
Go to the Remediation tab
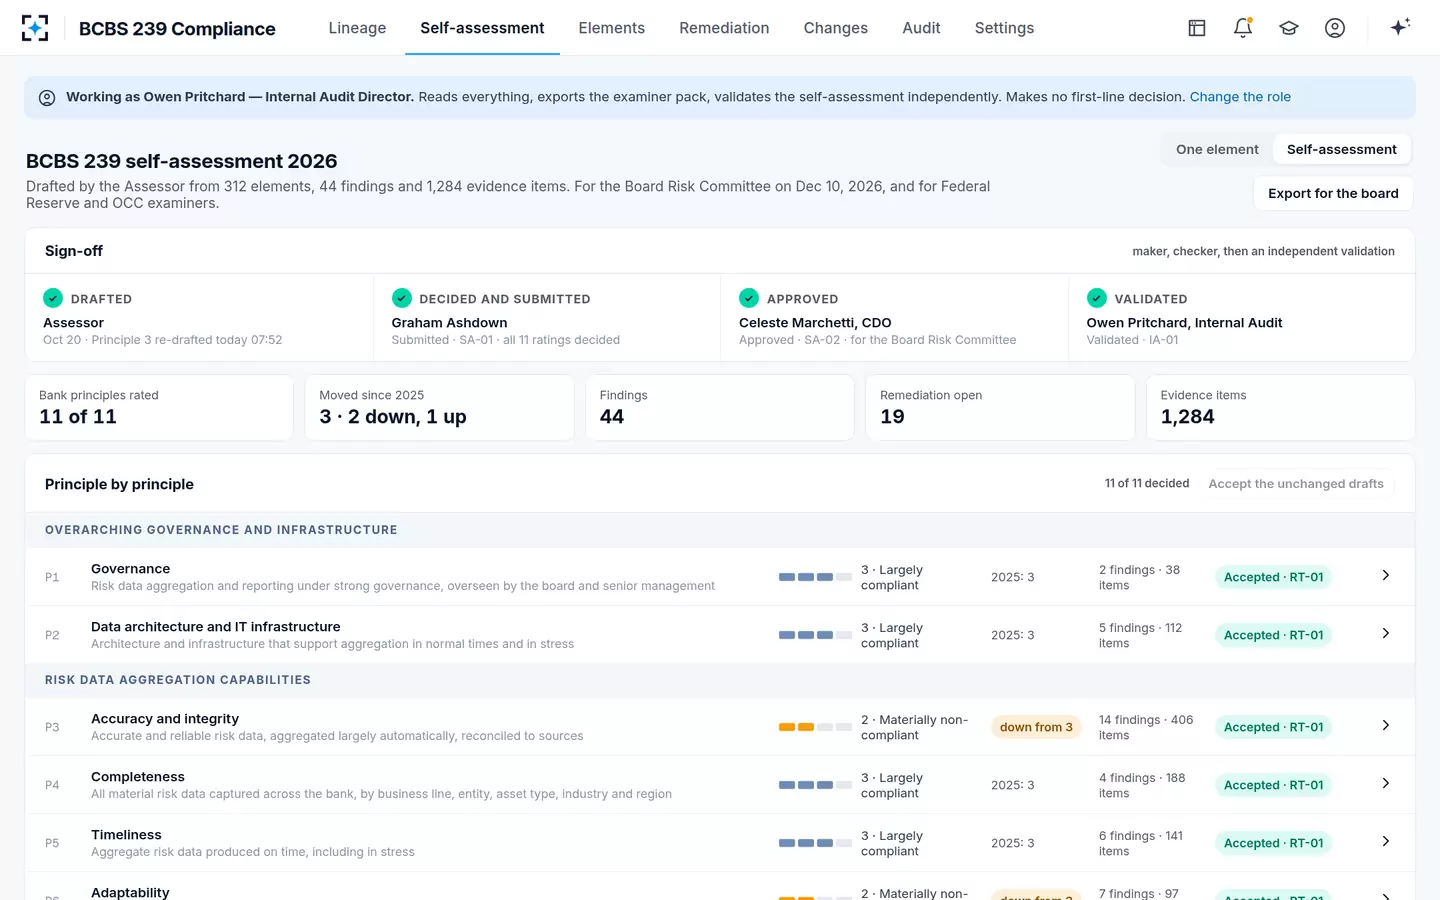tap(724, 28)
